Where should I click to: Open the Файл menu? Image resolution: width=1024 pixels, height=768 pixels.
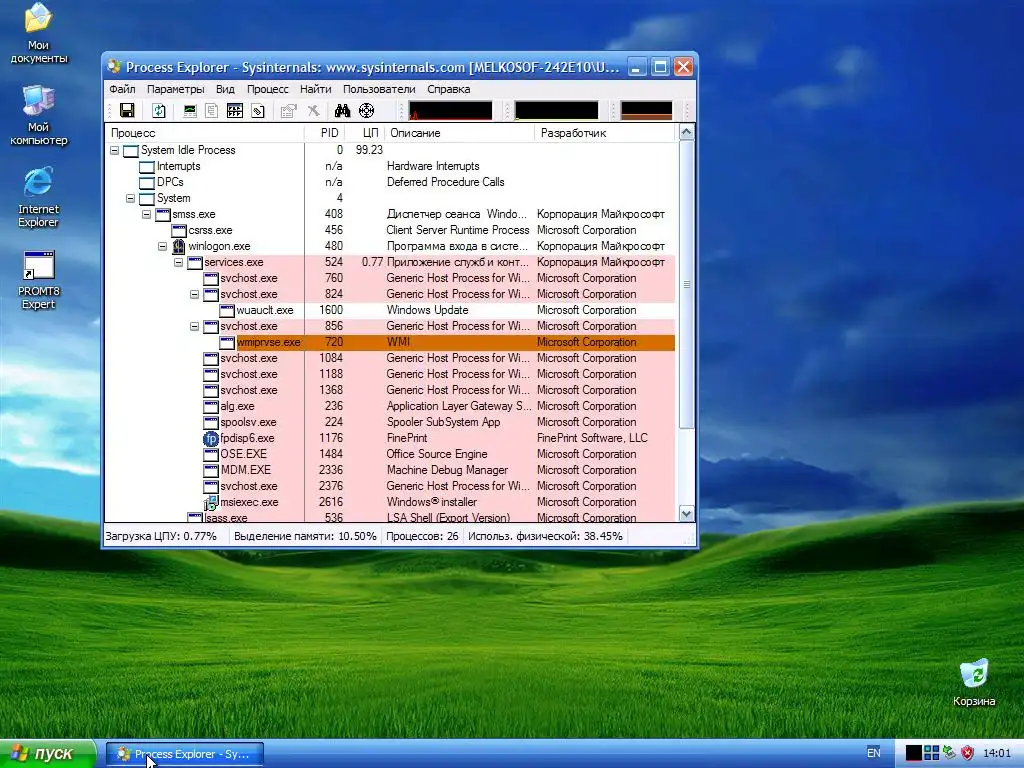122,89
